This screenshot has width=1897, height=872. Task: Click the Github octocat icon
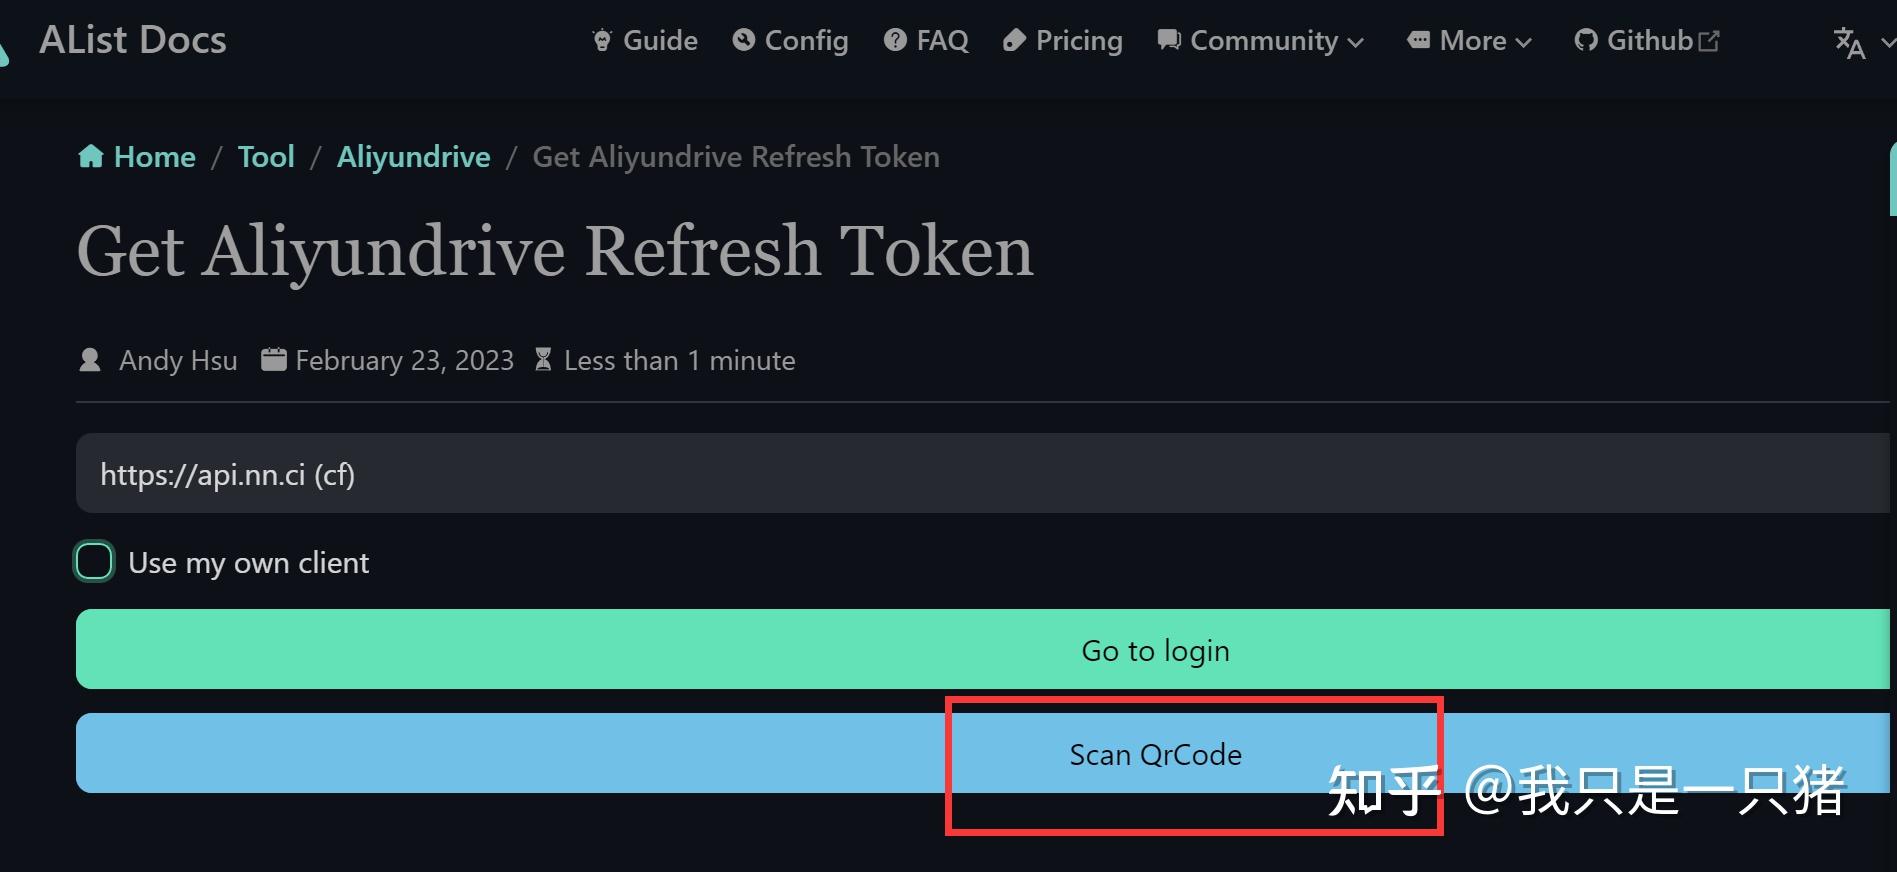(1585, 40)
